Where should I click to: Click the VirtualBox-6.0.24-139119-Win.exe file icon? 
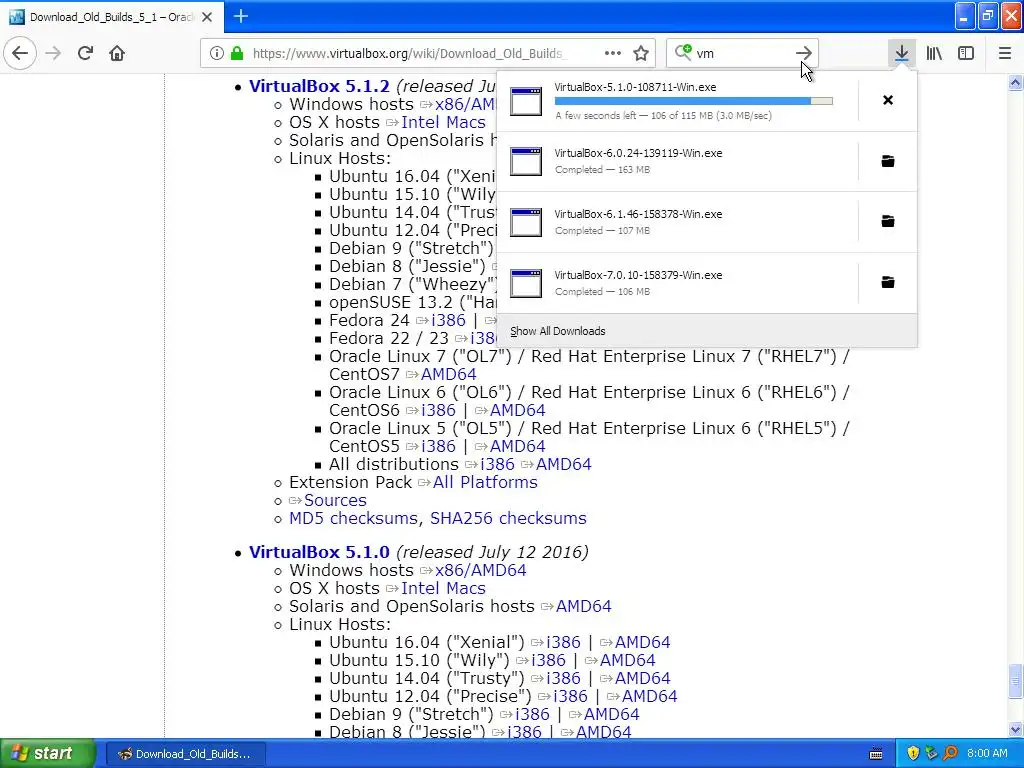click(526, 161)
